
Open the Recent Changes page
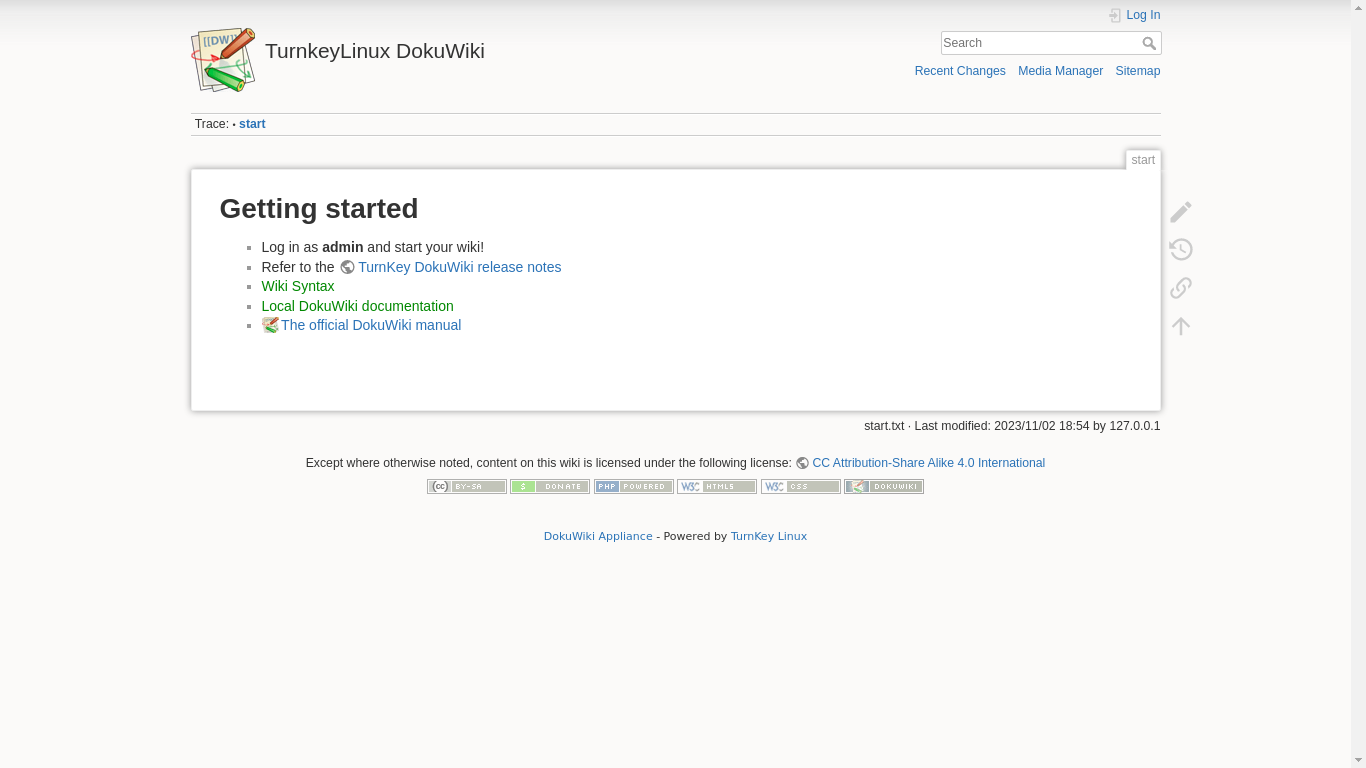pos(960,71)
